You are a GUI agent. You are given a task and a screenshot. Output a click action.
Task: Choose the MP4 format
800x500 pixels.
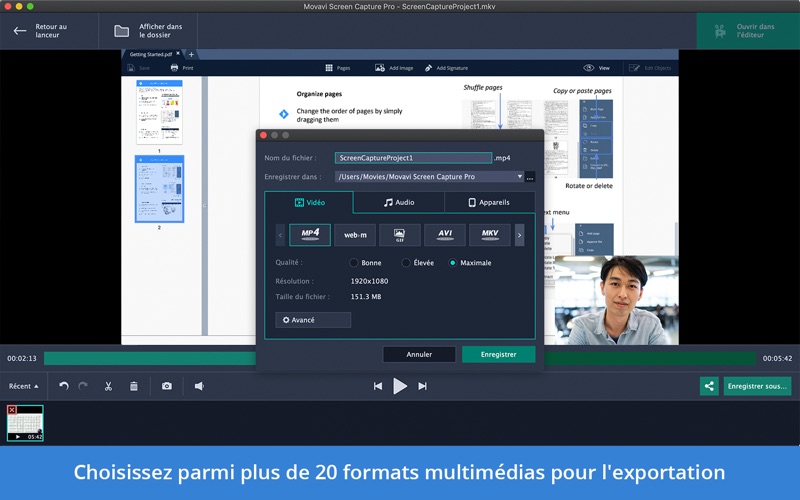[310, 235]
